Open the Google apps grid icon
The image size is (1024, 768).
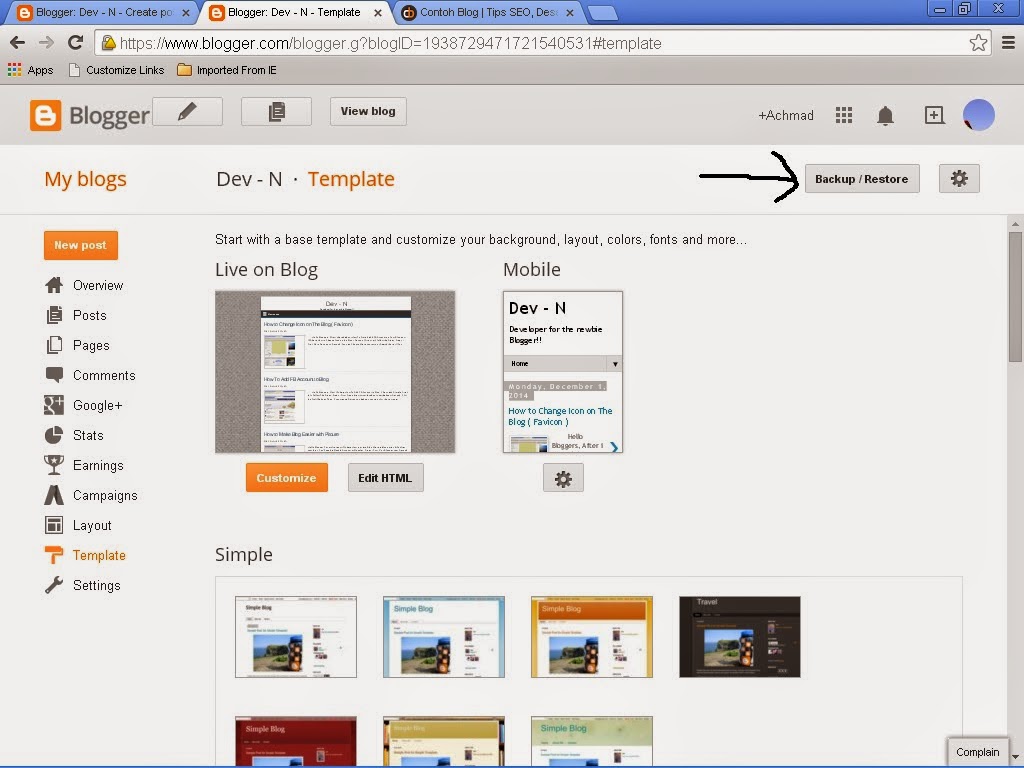pyautogui.click(x=844, y=116)
